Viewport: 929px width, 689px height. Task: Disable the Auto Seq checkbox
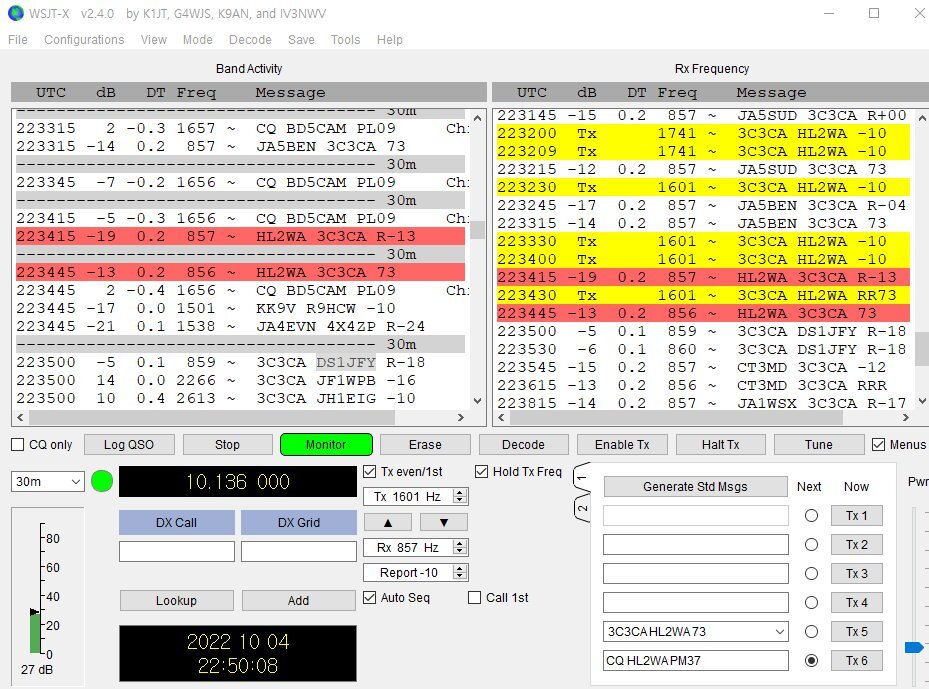370,598
